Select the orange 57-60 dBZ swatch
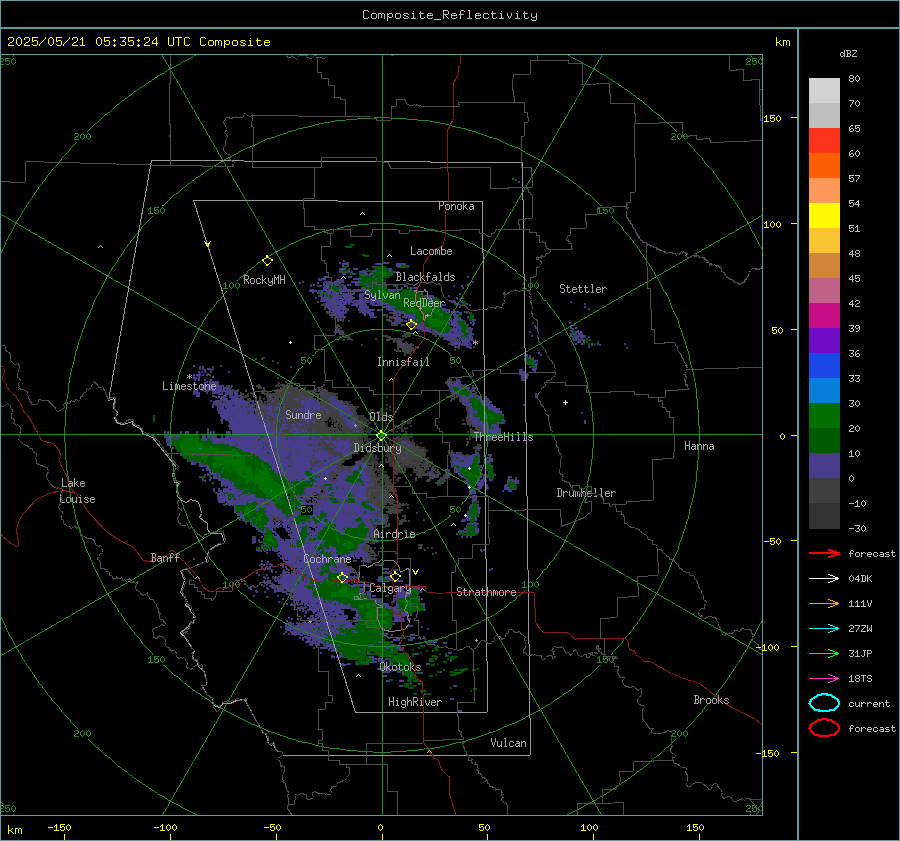This screenshot has width=900, height=841. tap(824, 166)
